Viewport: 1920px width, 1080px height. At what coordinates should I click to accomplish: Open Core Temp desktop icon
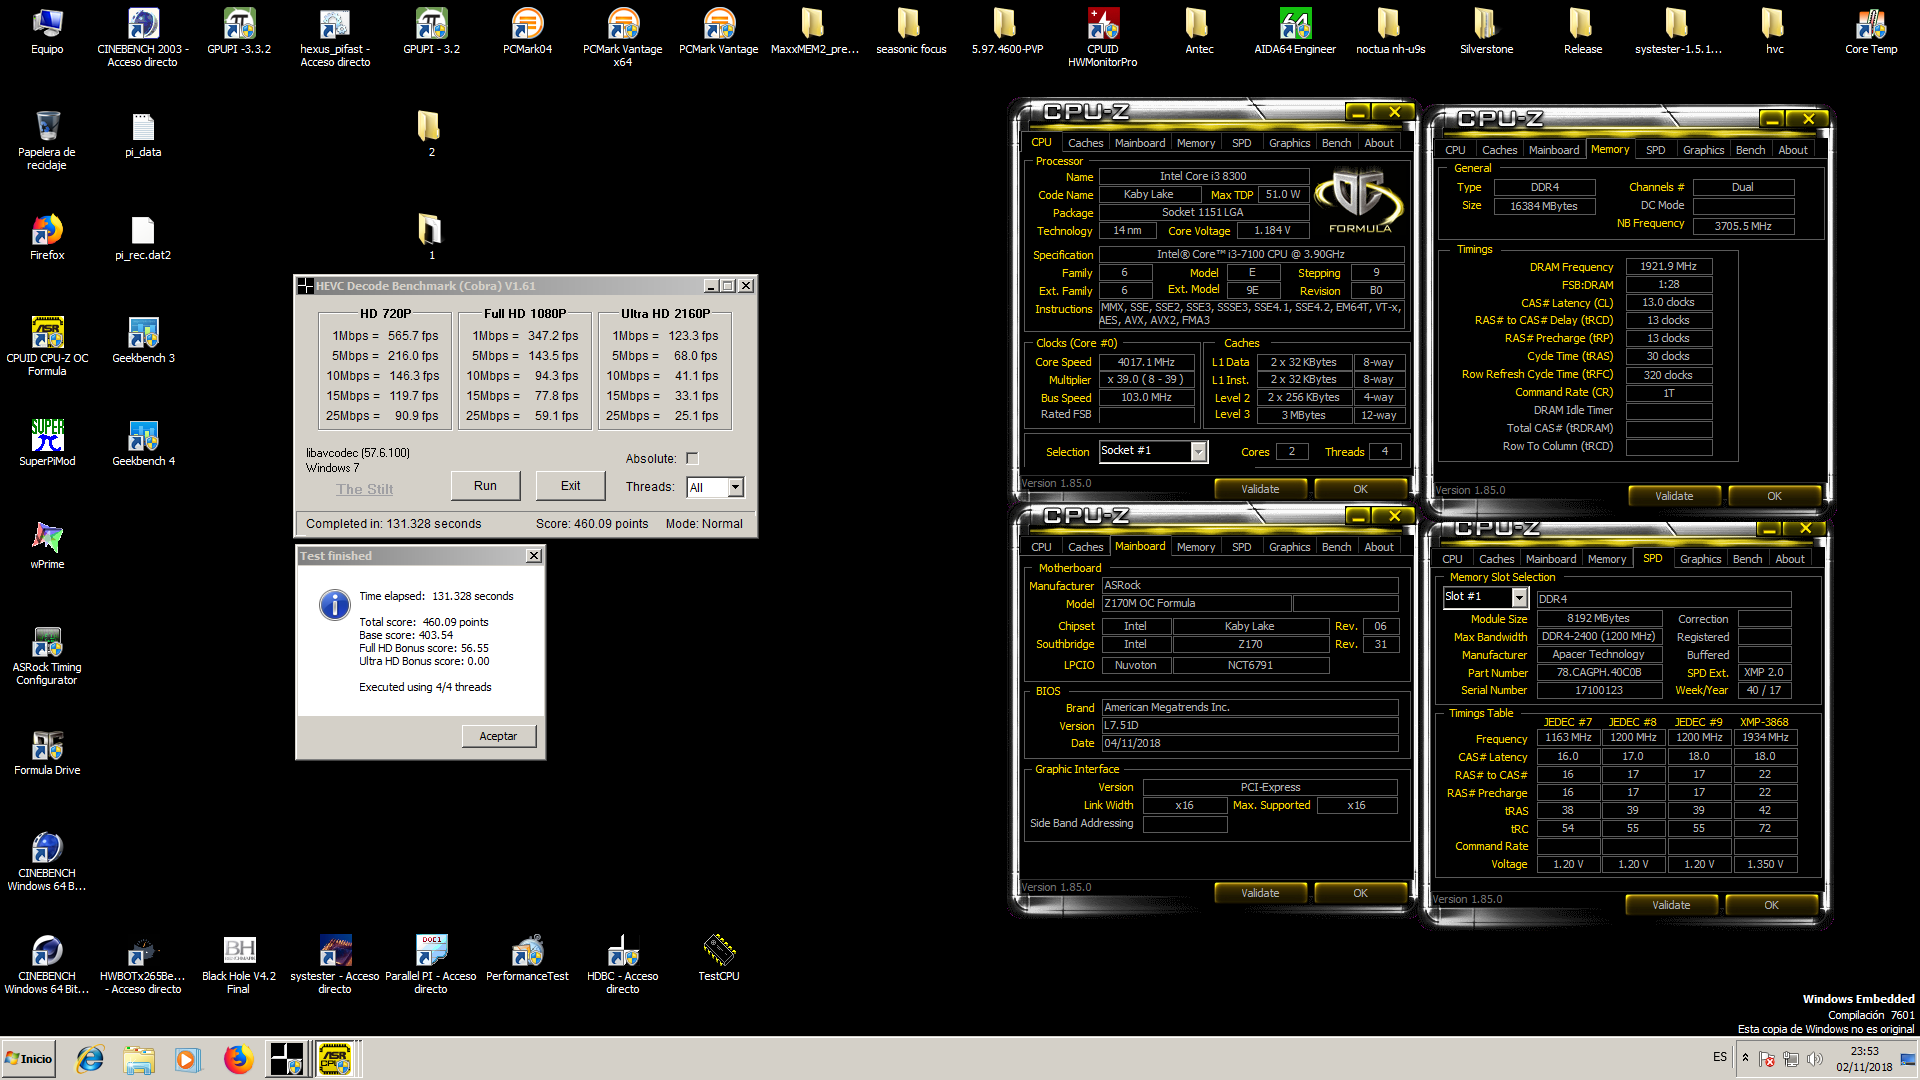coord(1871,31)
